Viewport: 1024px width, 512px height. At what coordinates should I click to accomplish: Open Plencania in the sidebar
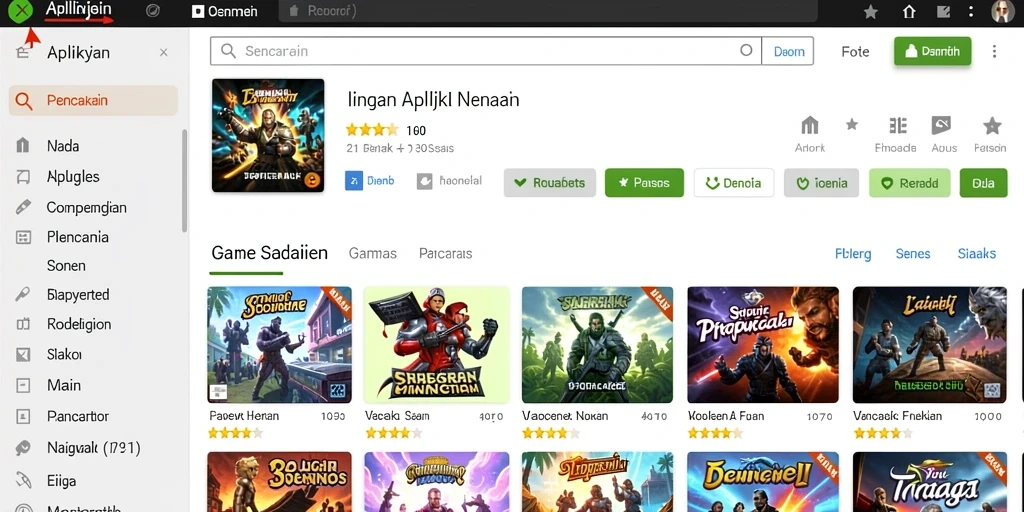pos(78,237)
